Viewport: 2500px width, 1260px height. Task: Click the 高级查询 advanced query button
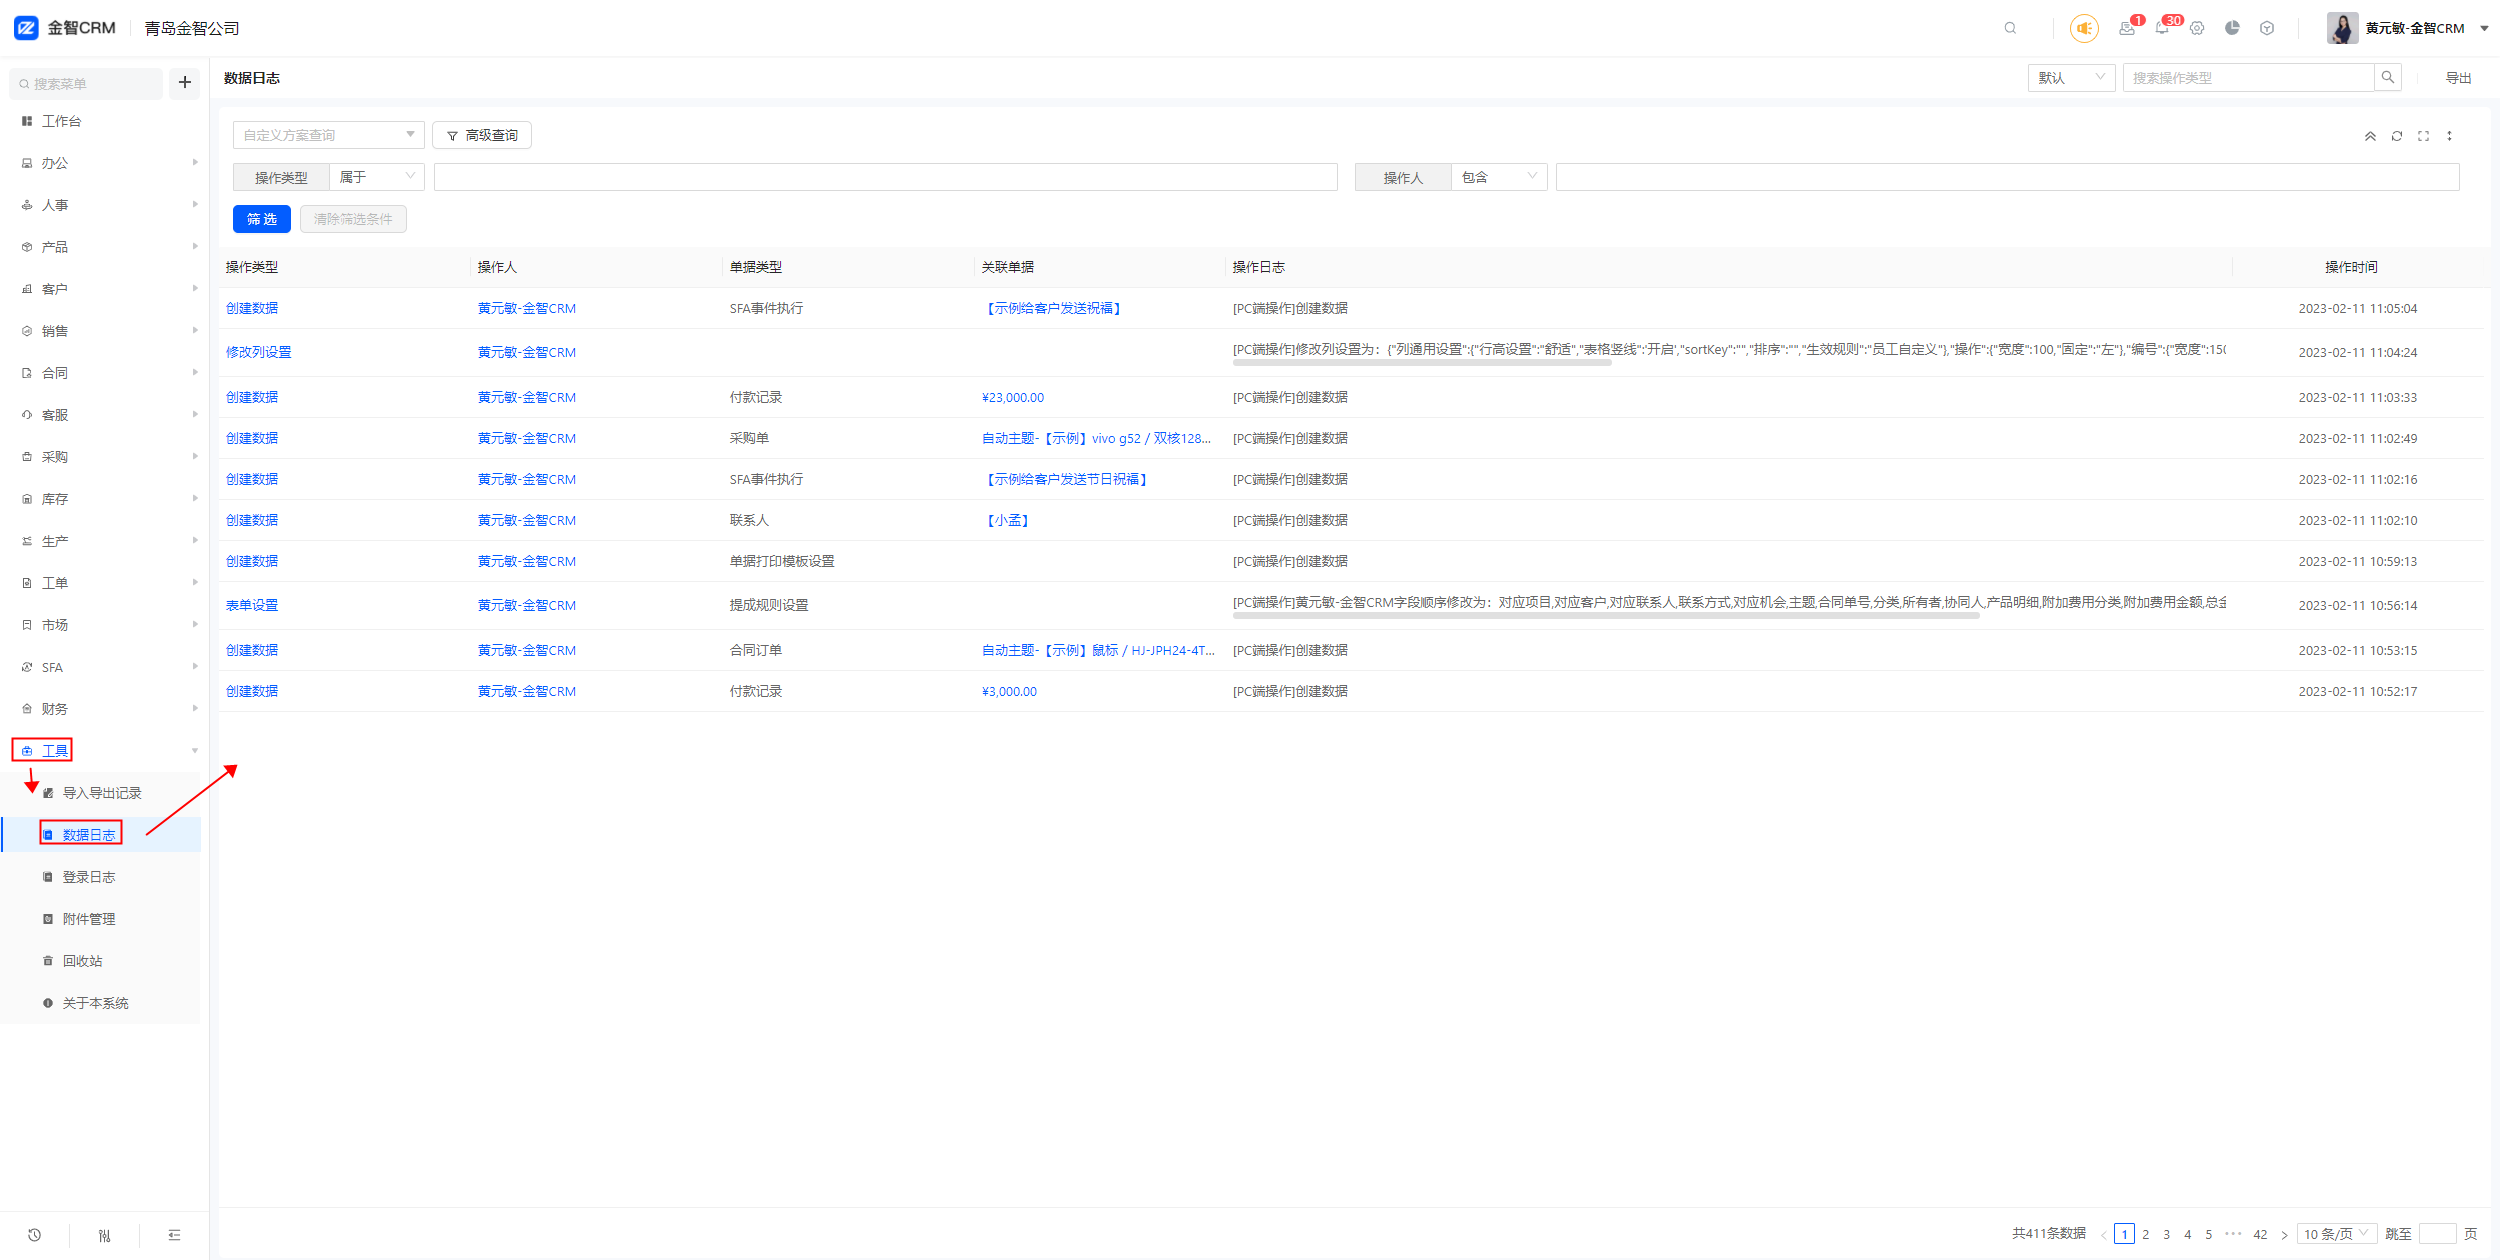[482, 135]
